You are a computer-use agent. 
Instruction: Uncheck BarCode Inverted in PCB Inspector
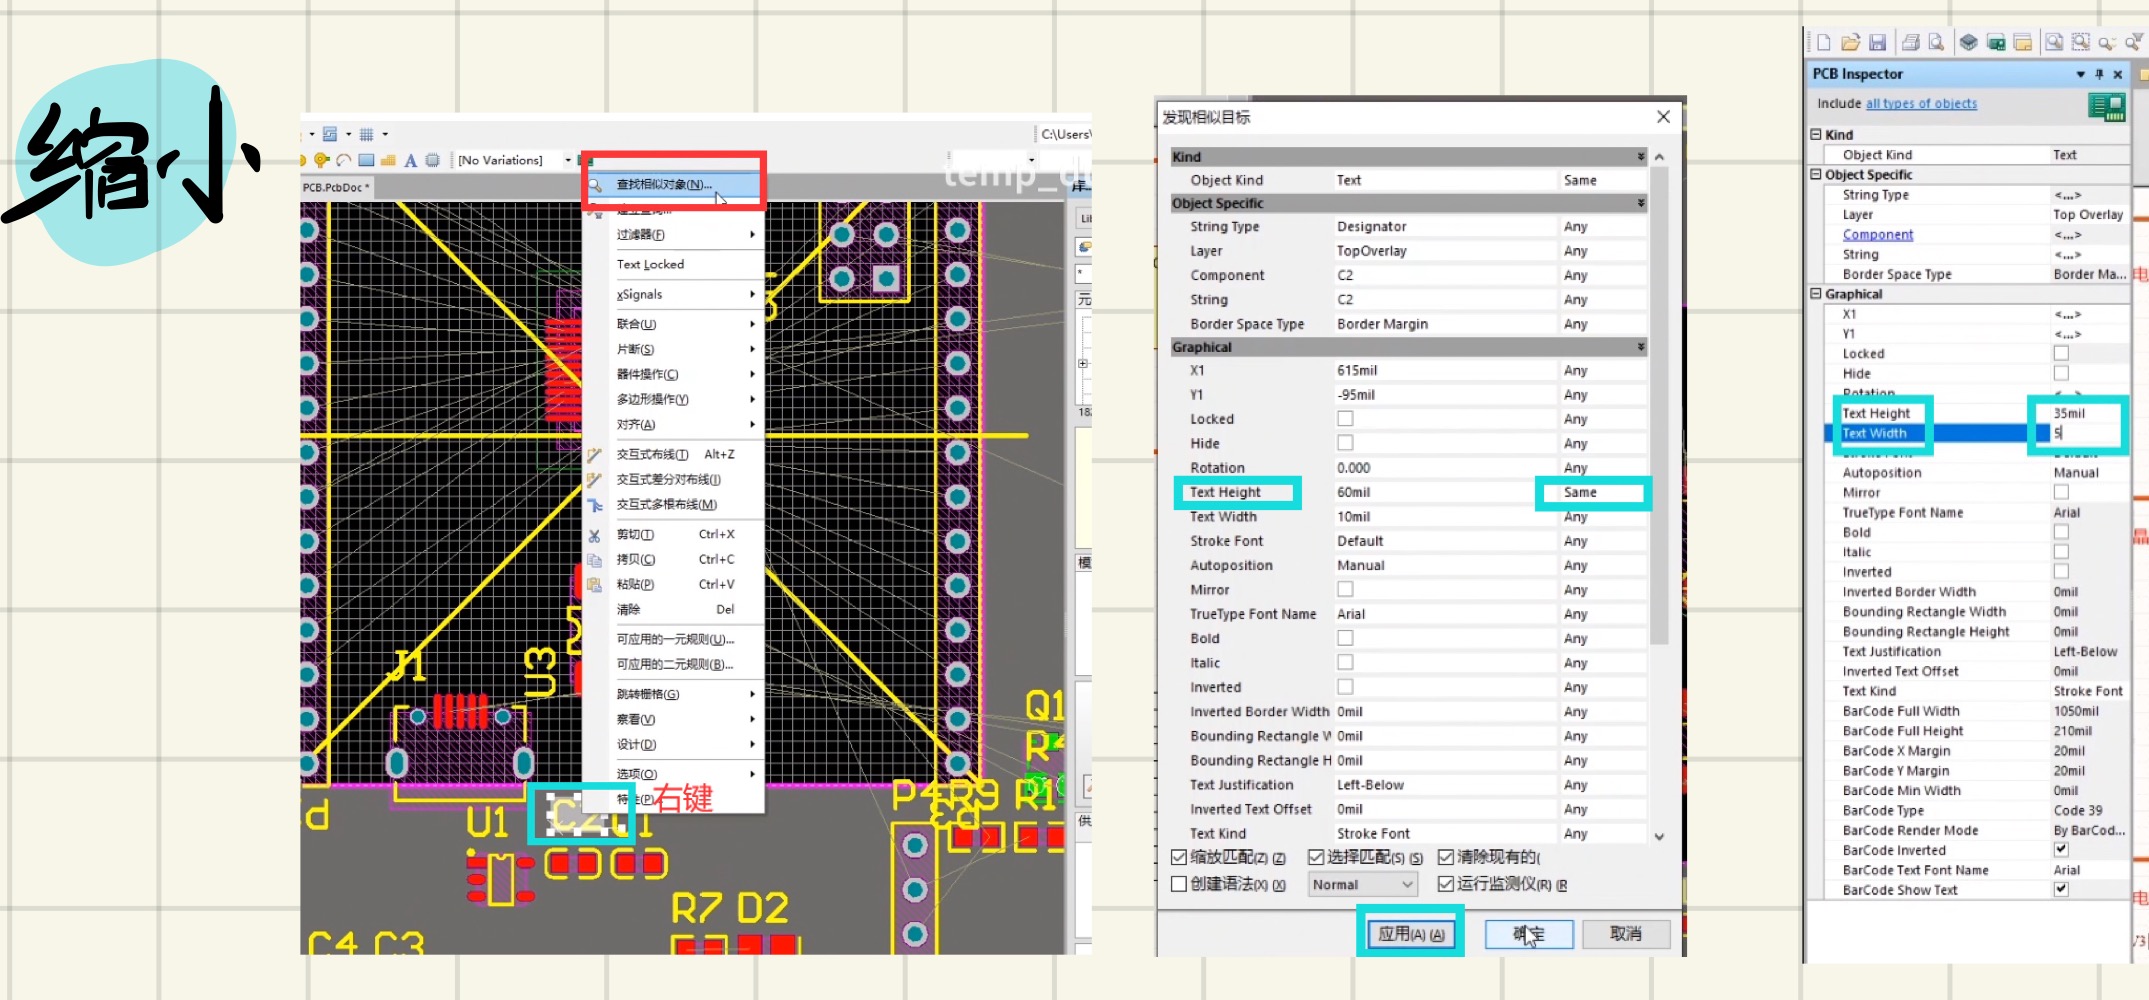point(2061,849)
